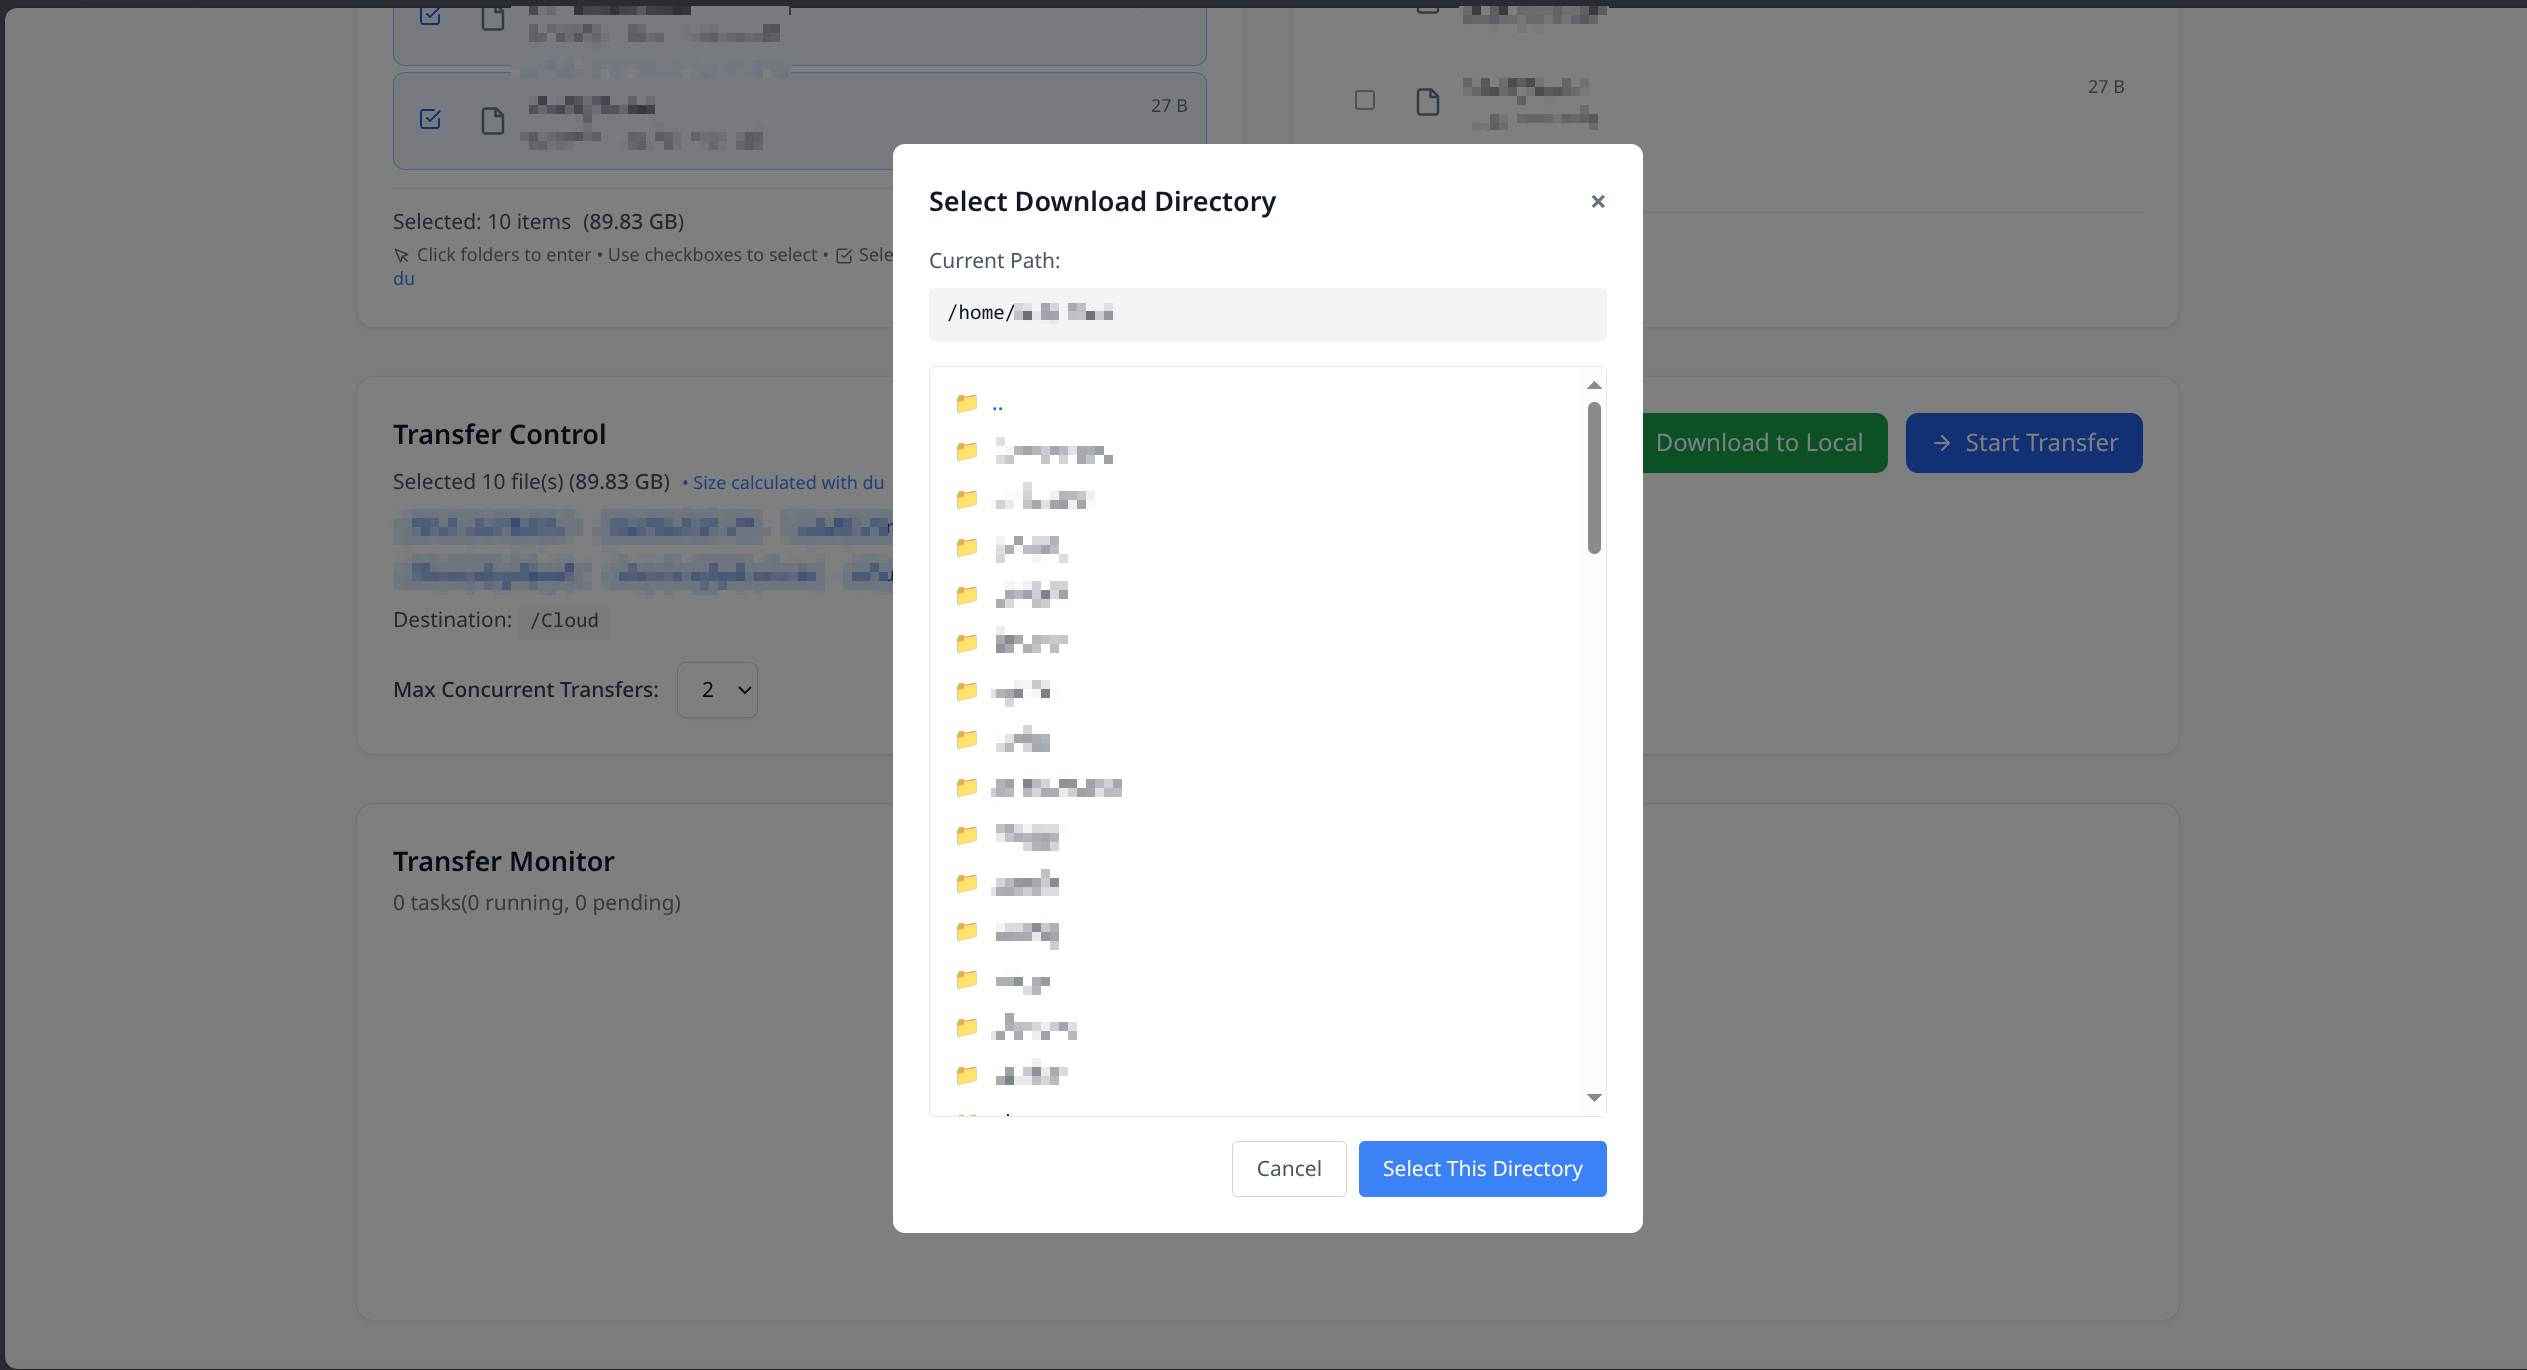Viewport: 2527px width, 1370px height.
Task: Click the /Cloud destination path label
Action: [564, 621]
